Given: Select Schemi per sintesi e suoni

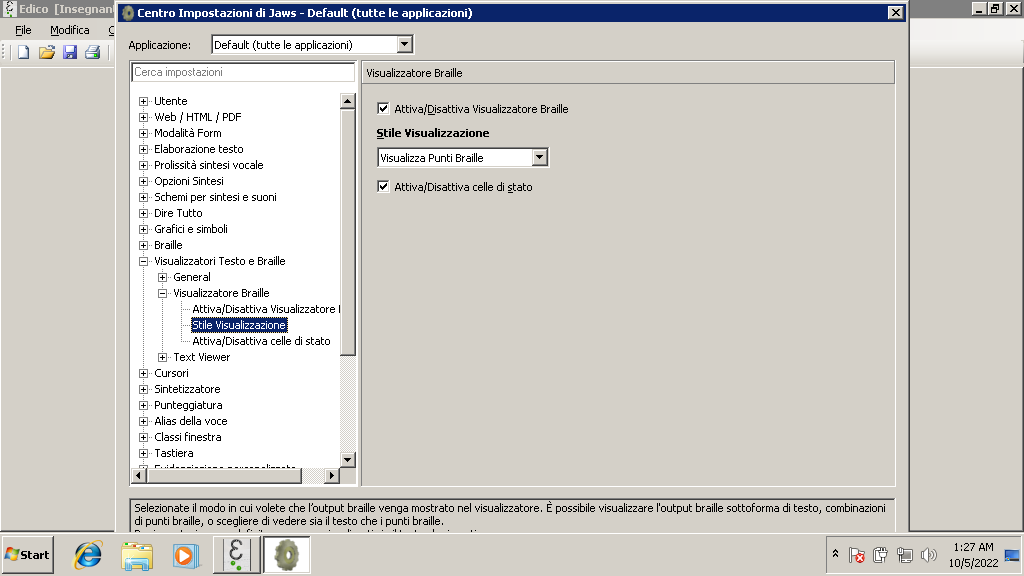Looking at the screenshot, I should [x=216, y=197].
